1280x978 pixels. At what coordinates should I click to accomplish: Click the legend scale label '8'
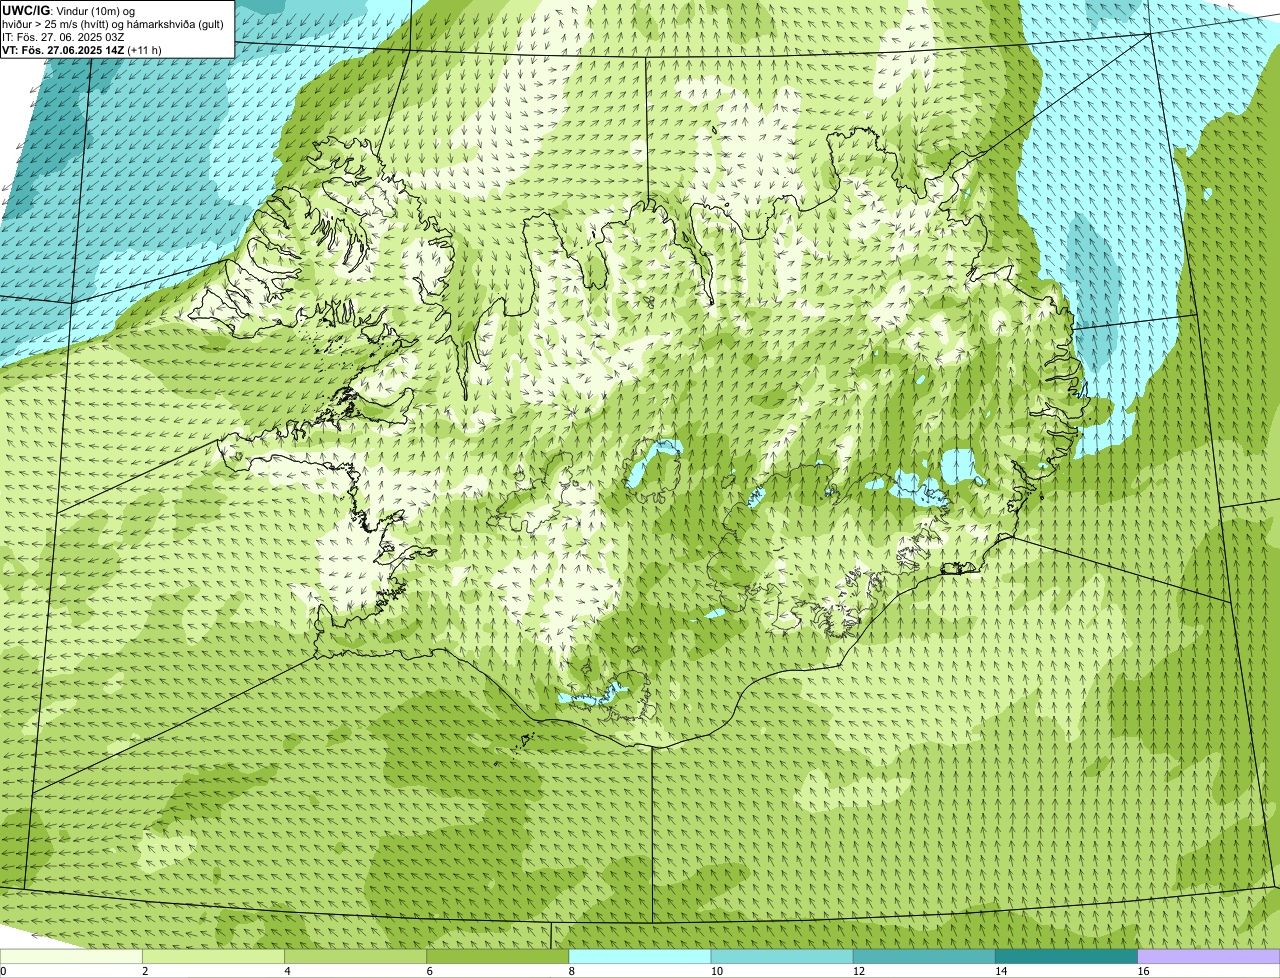pos(571,971)
